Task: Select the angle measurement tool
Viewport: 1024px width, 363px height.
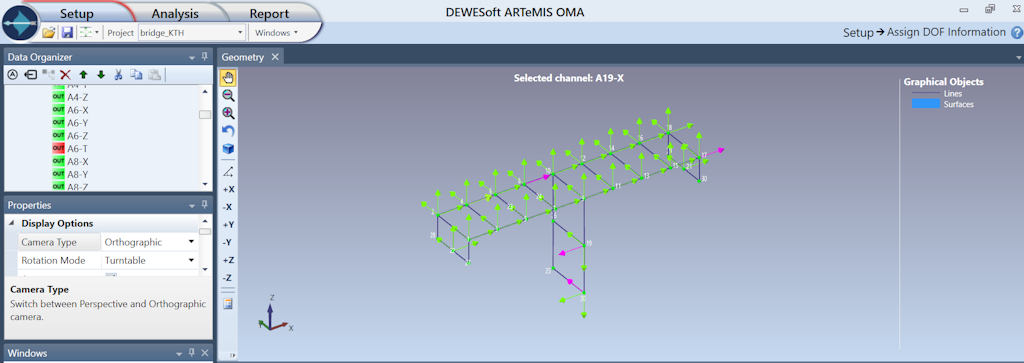Action: click(229, 172)
